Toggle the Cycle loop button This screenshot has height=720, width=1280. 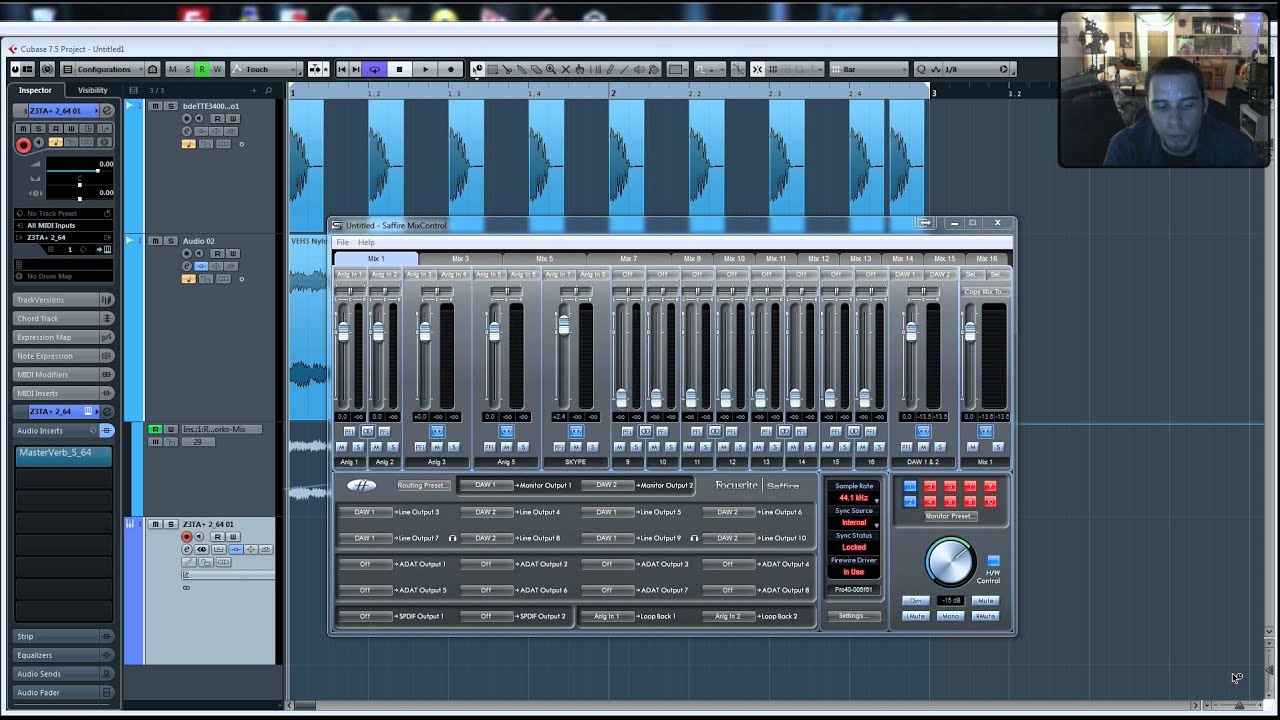pos(374,69)
